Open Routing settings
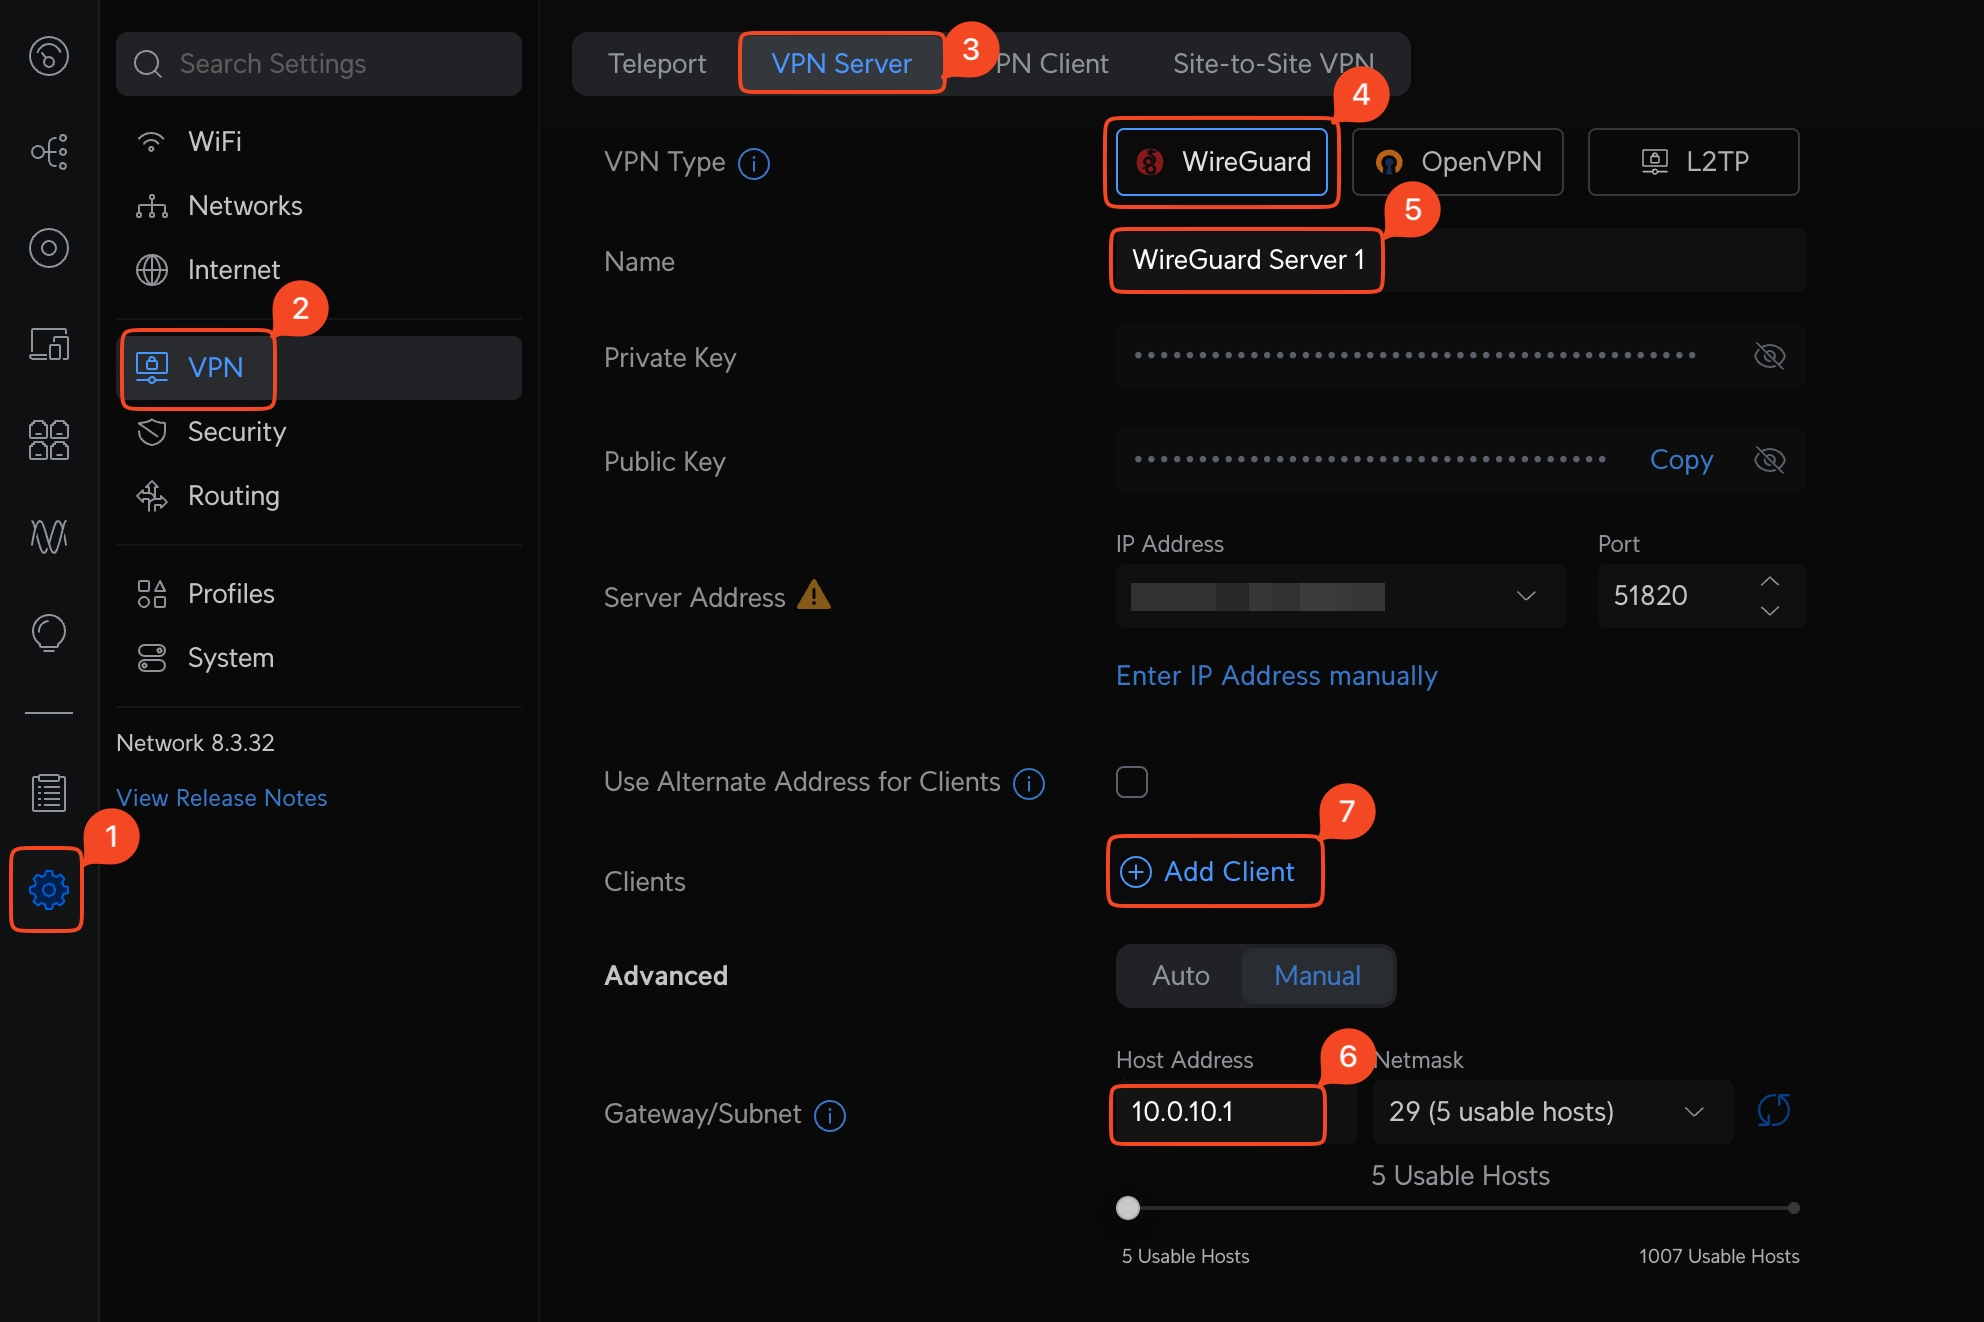 [319, 496]
